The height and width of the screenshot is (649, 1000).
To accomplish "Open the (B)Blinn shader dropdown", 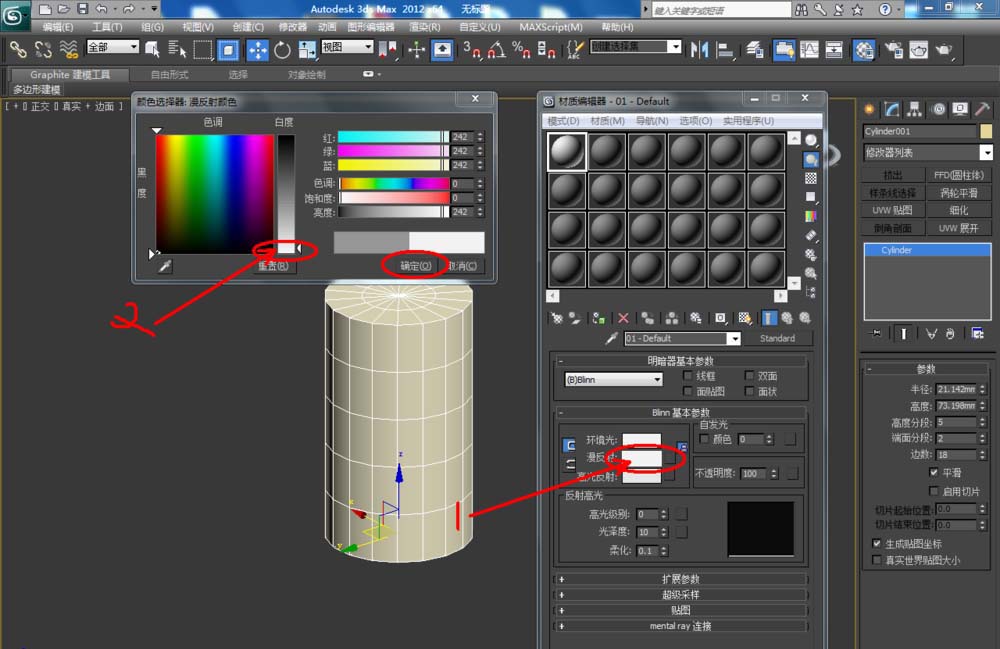I will tap(614, 379).
